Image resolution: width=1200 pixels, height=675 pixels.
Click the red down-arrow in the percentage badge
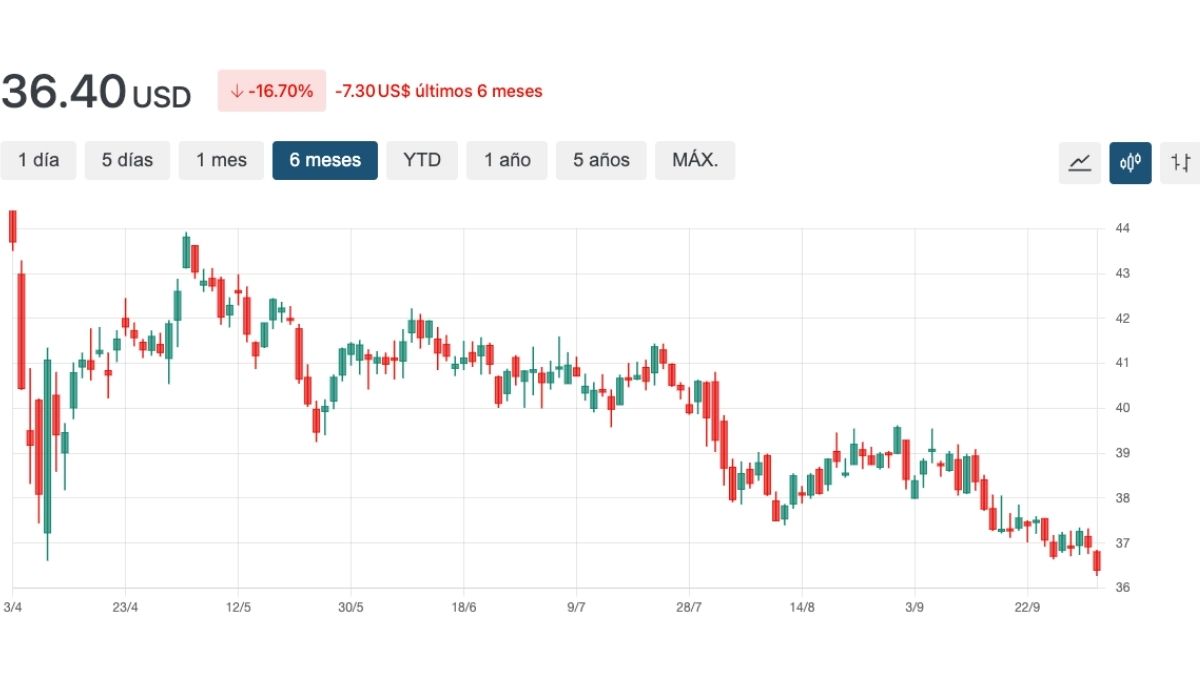[x=237, y=91]
